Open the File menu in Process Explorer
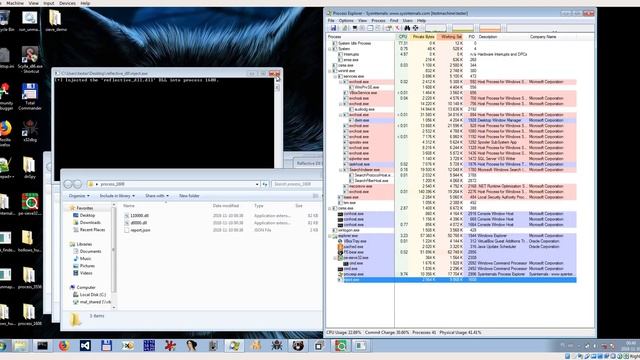 click(x=331, y=20)
